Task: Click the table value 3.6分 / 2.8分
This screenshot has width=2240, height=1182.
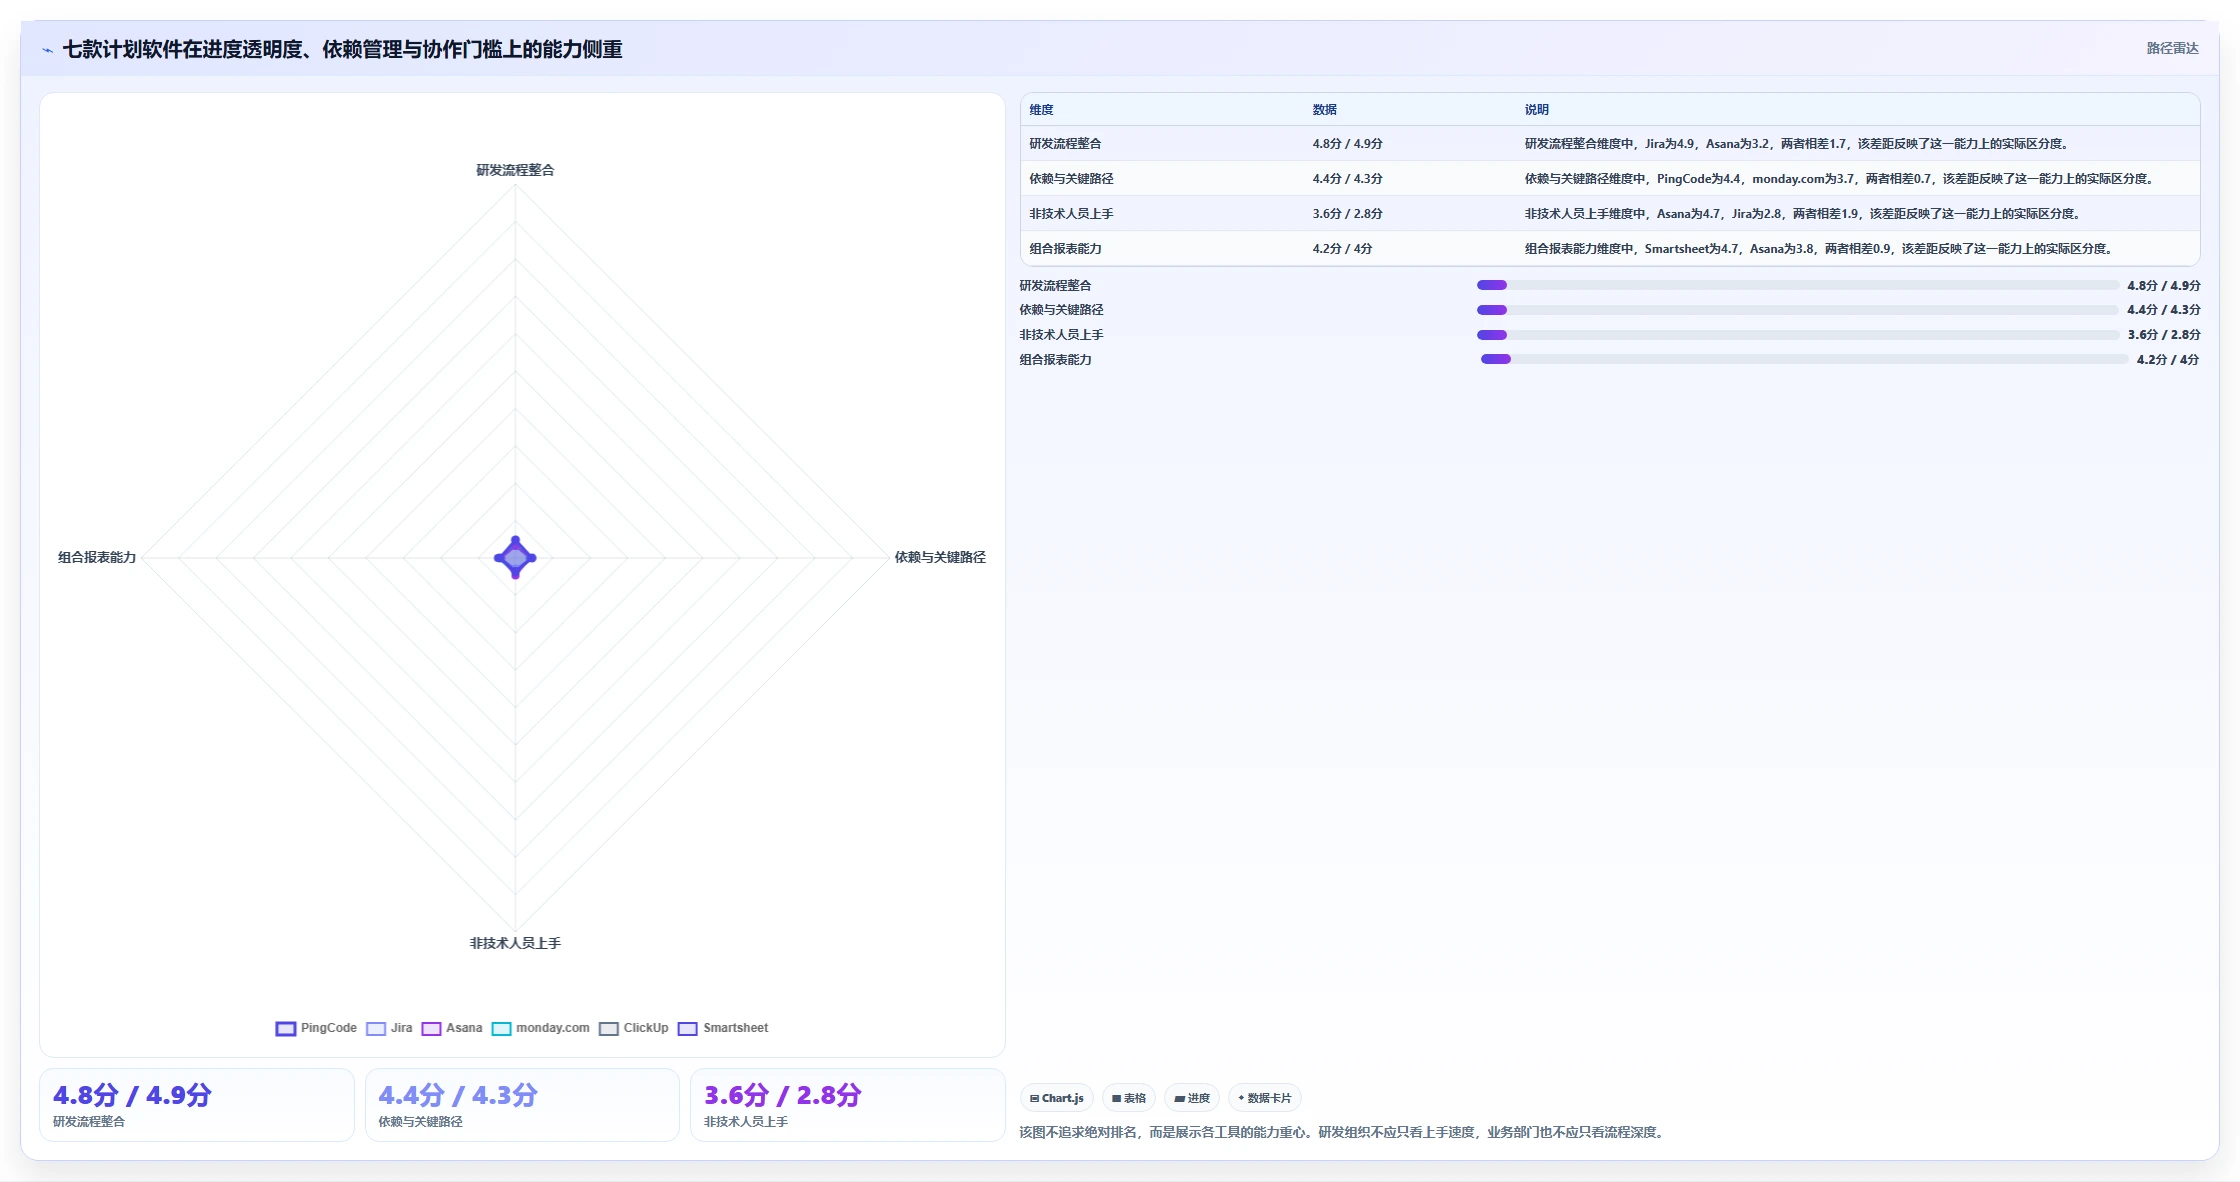Action: (1347, 214)
